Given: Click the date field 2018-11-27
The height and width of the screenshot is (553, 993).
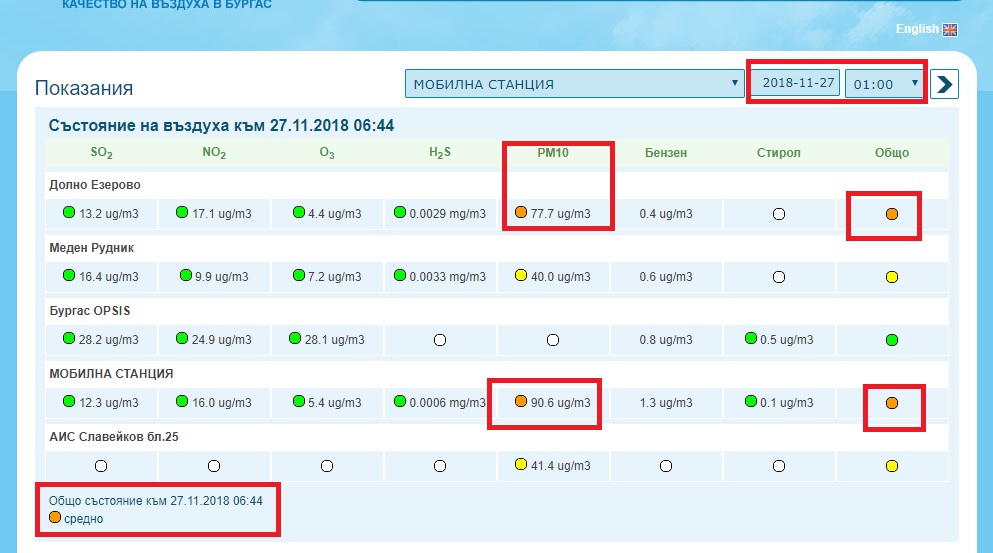Looking at the screenshot, I should pos(795,83).
